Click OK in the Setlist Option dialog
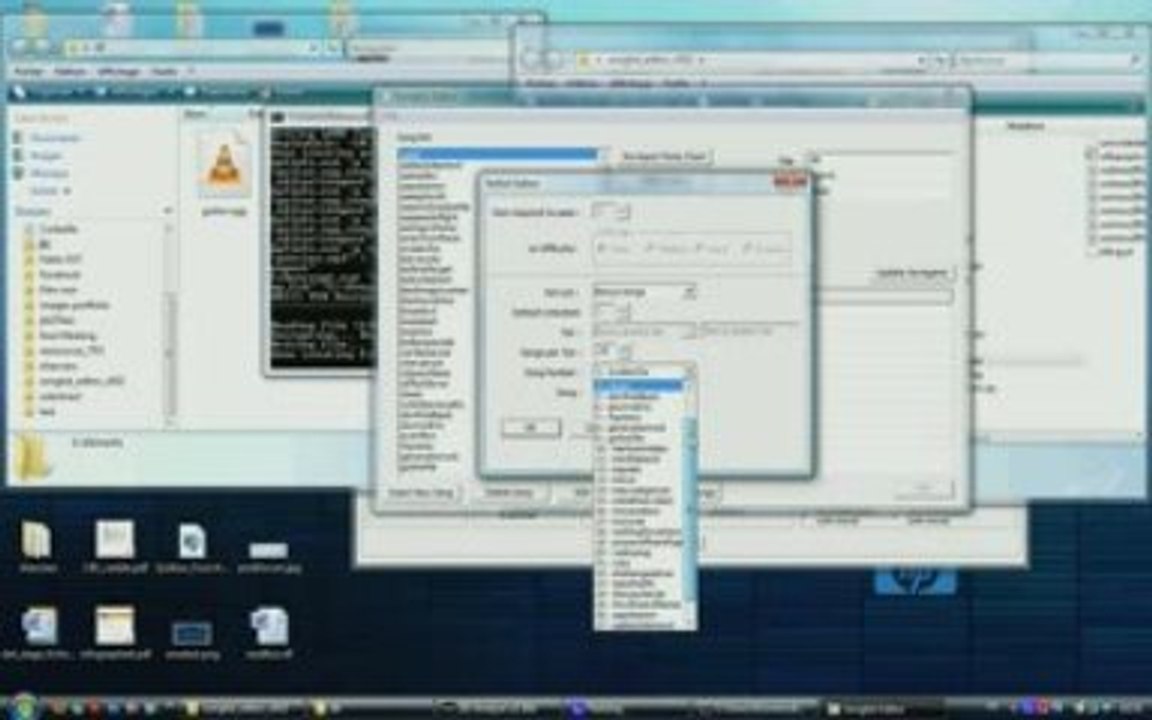Viewport: 1152px width, 720px height. [x=531, y=427]
